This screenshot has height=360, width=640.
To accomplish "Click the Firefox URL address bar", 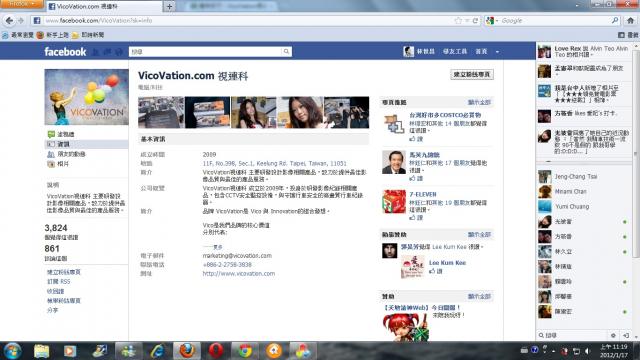I will pyautogui.click(x=248, y=20).
